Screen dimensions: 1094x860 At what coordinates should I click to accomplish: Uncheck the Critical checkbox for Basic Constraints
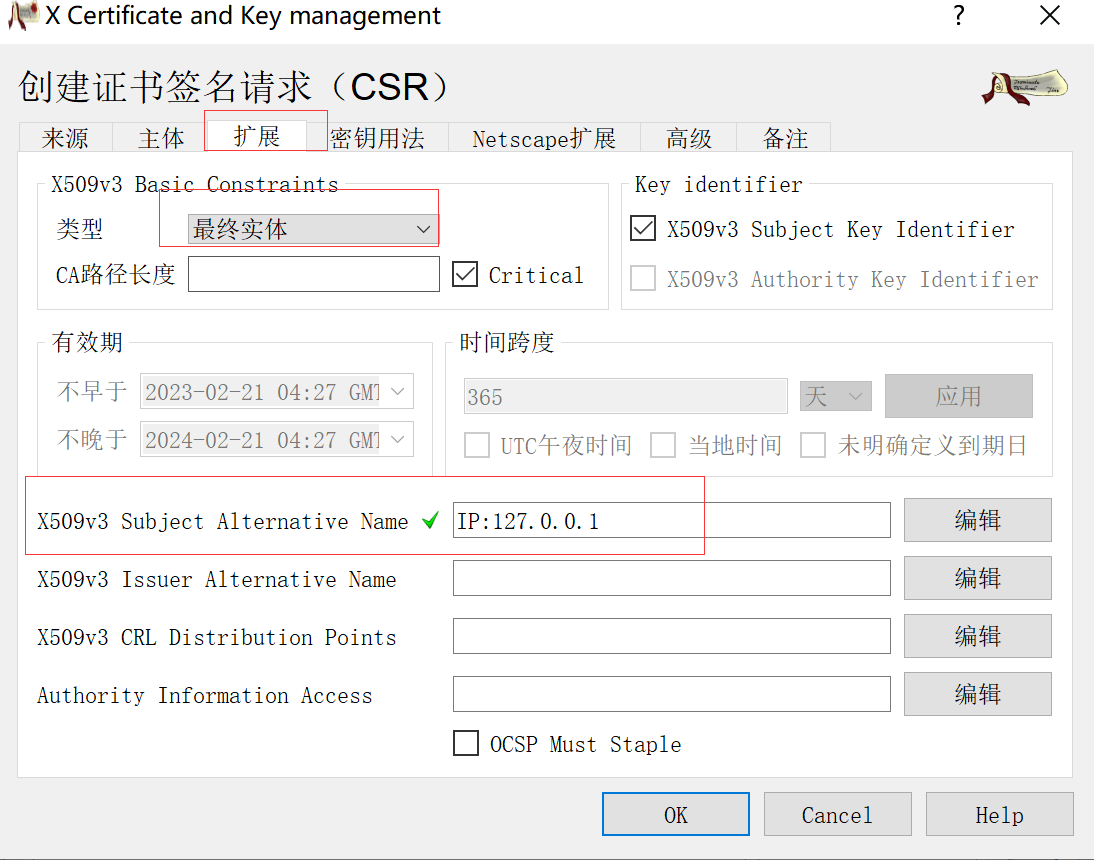tap(465, 274)
